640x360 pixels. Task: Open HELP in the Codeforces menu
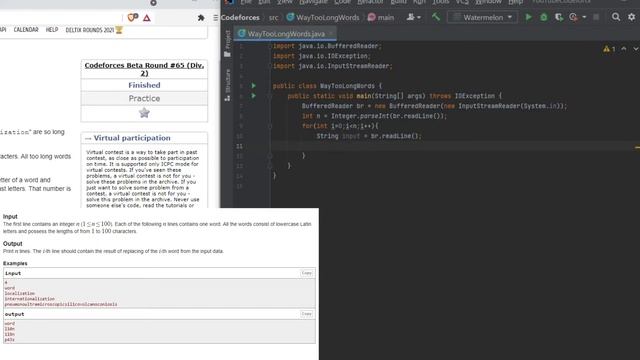(x=52, y=30)
